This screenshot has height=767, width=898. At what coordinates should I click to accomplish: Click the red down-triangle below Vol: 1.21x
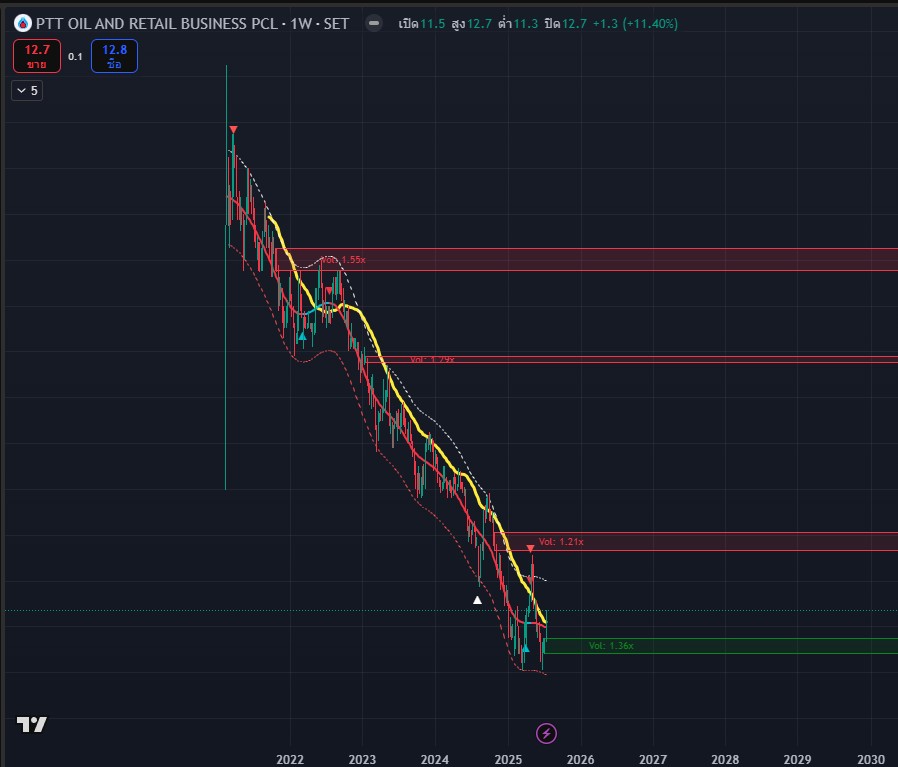coord(530,549)
